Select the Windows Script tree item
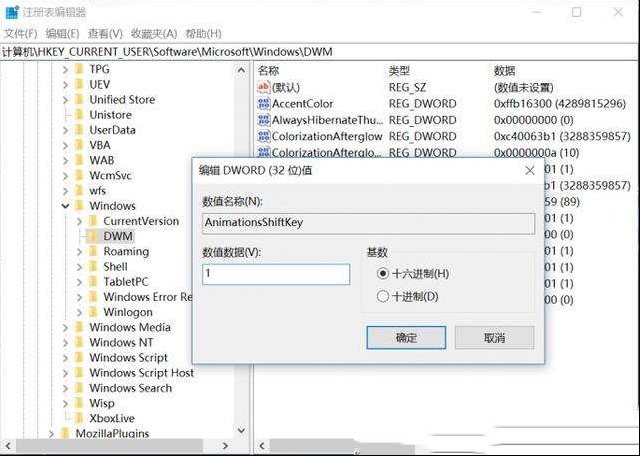The width and height of the screenshot is (640, 456). click(x=129, y=358)
